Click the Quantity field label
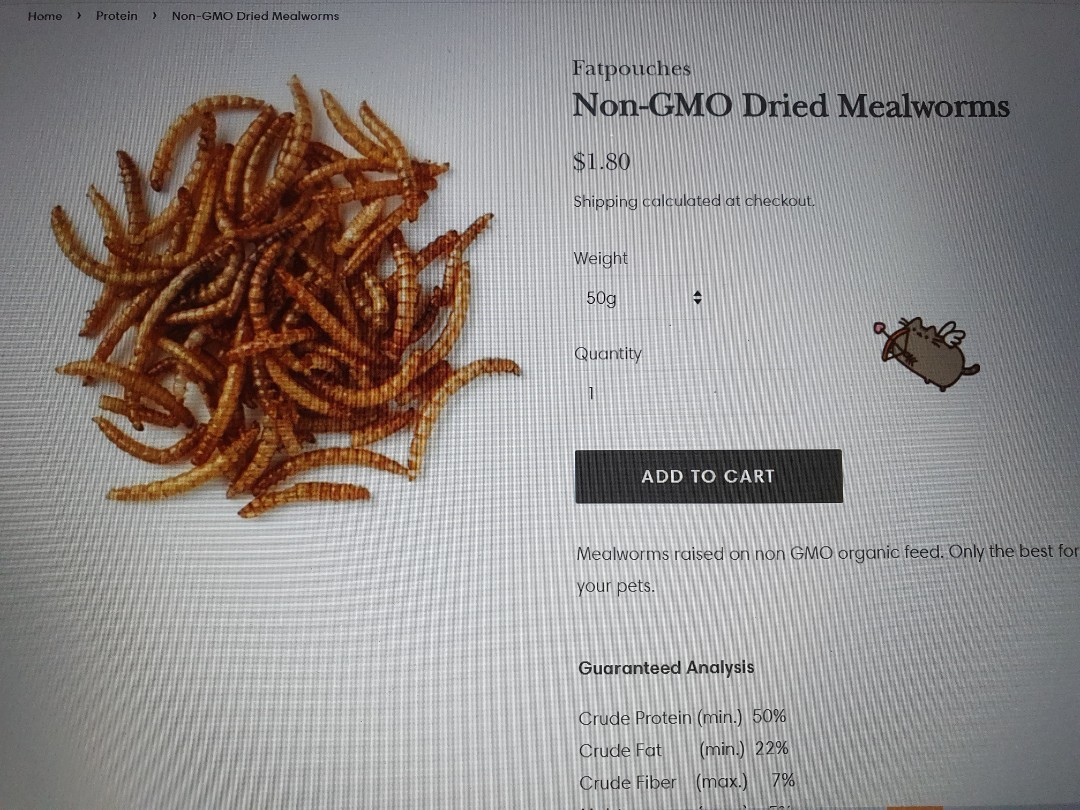Viewport: 1080px width, 810px height. pyautogui.click(x=608, y=353)
